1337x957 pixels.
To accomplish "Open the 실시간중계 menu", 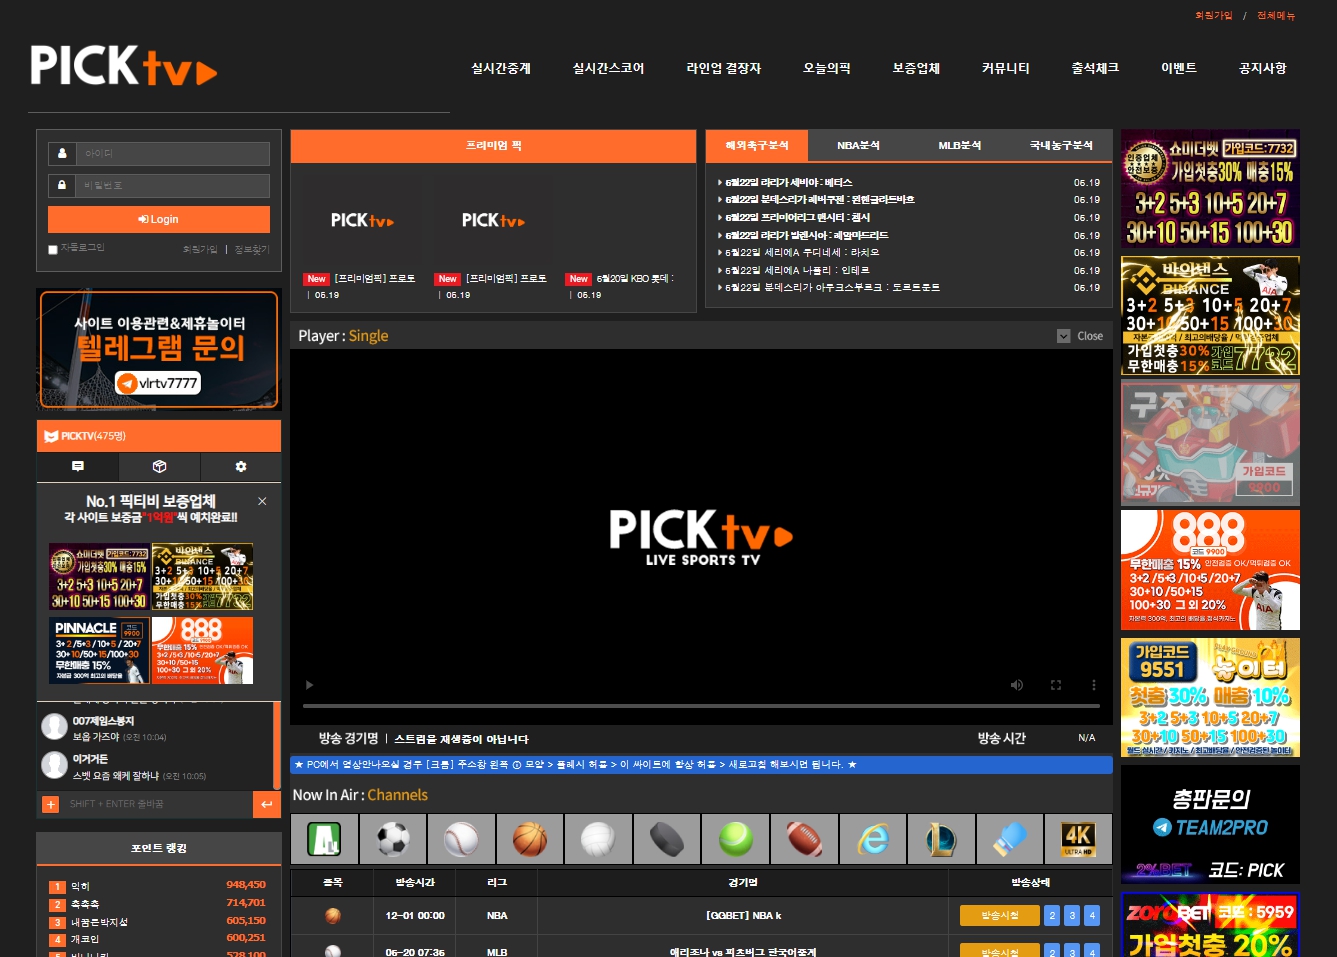I will point(501,68).
